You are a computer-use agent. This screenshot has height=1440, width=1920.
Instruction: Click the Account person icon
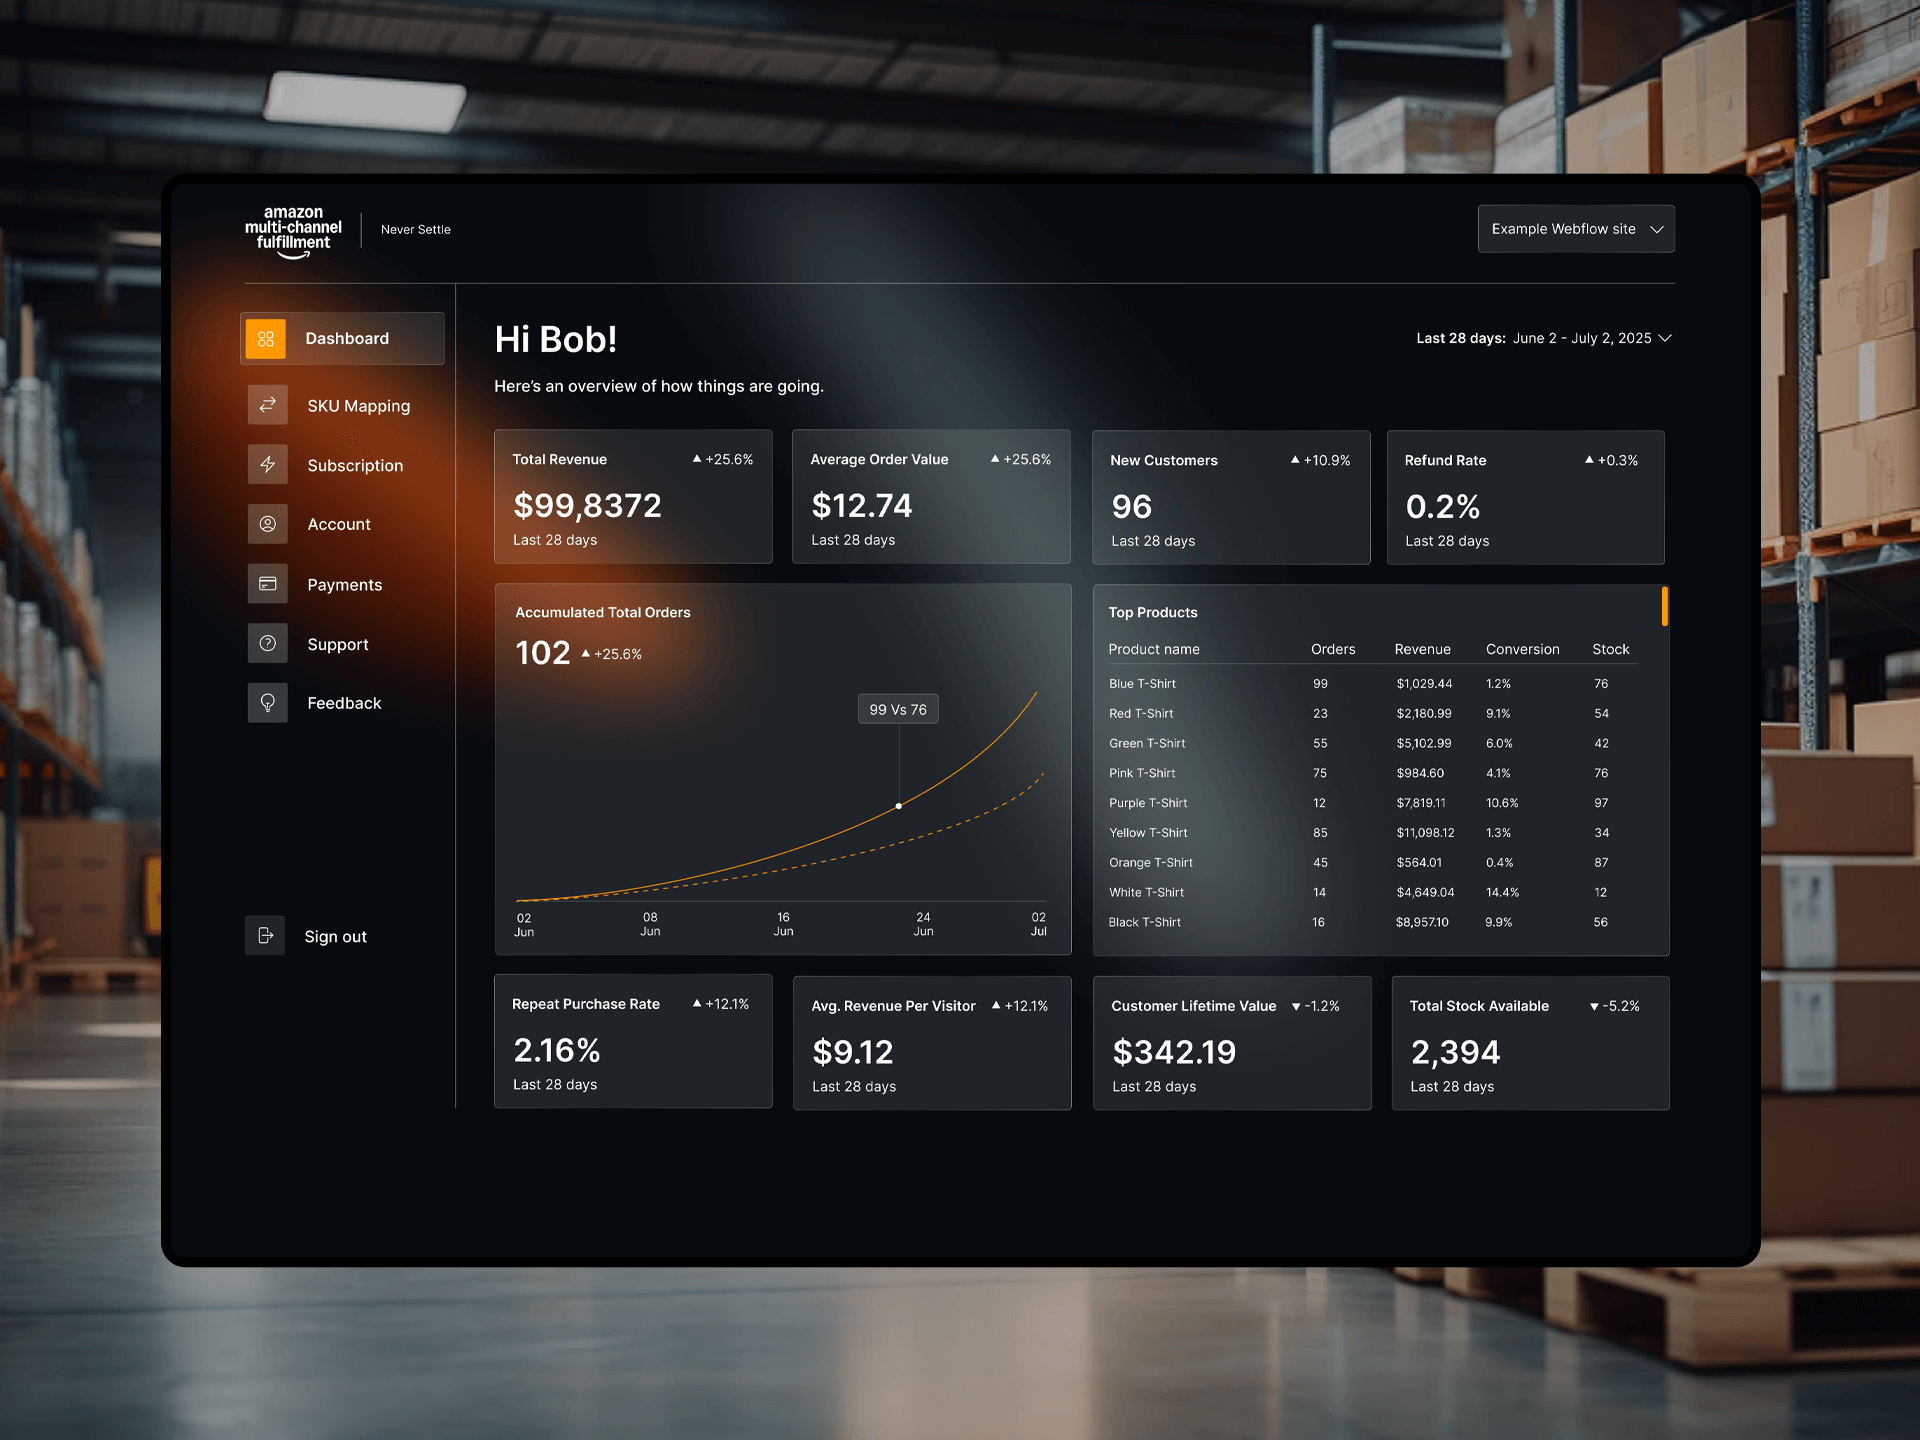pyautogui.click(x=267, y=524)
